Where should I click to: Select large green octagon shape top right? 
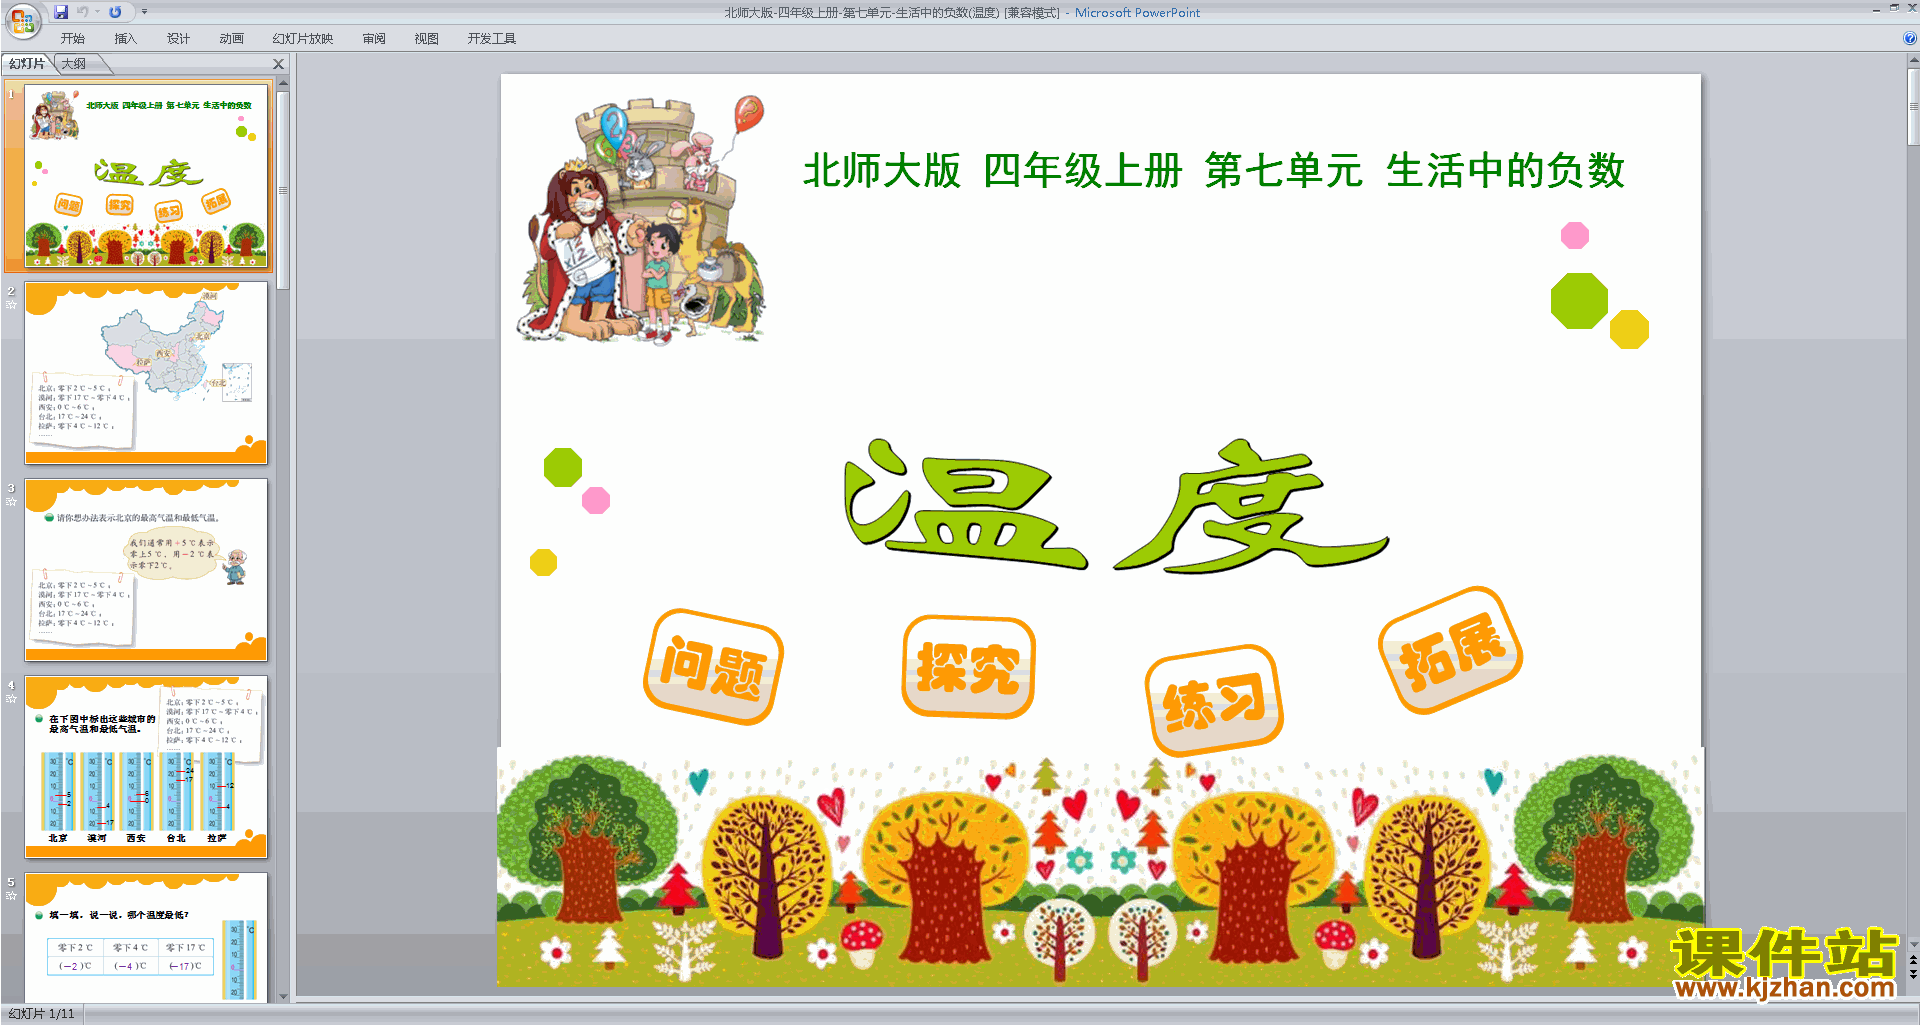click(x=1579, y=300)
